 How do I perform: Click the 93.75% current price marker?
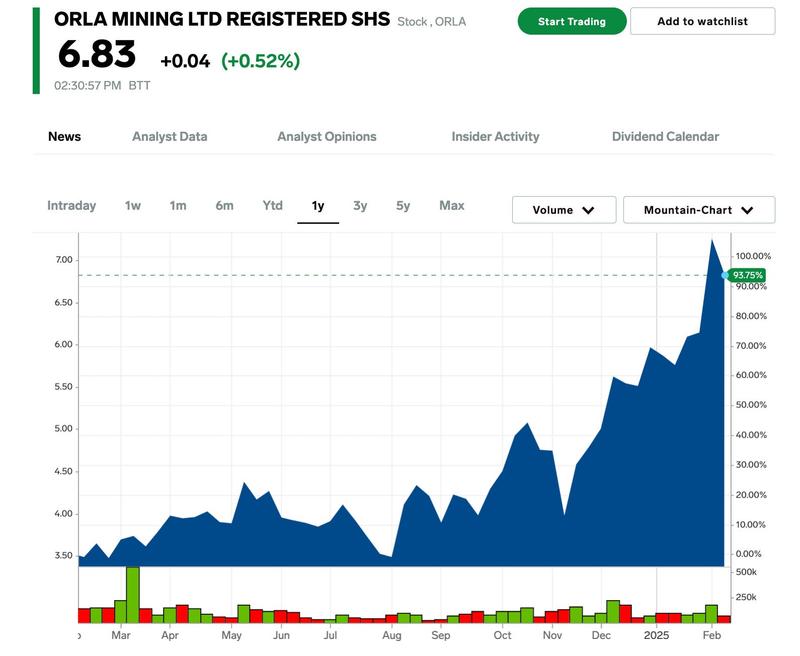pyautogui.click(x=747, y=275)
